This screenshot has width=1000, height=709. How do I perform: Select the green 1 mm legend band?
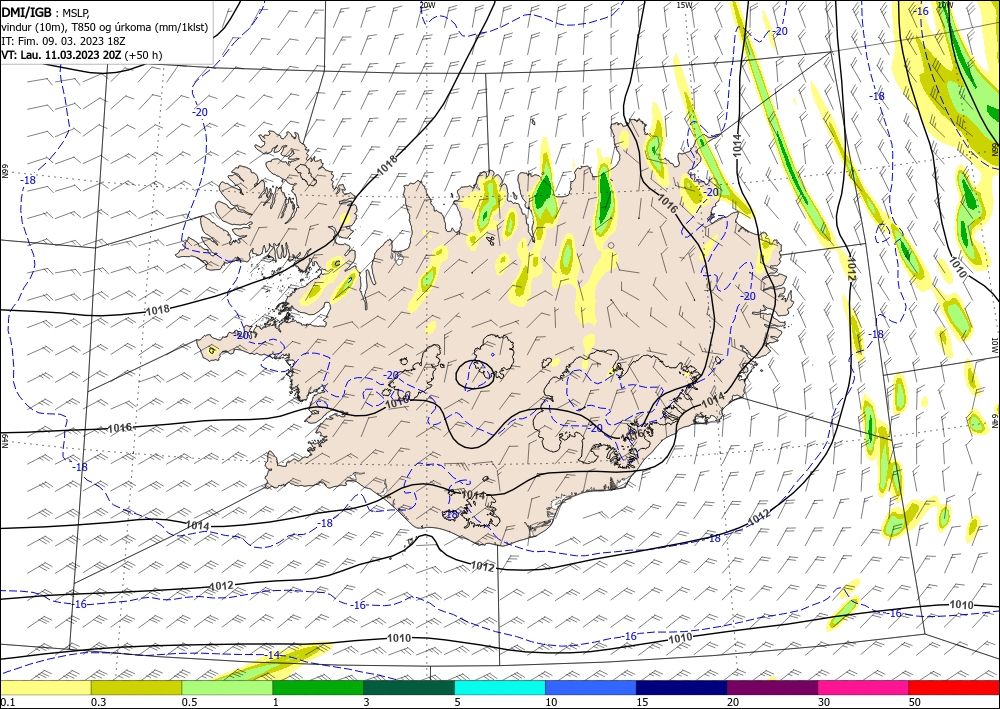point(318,687)
